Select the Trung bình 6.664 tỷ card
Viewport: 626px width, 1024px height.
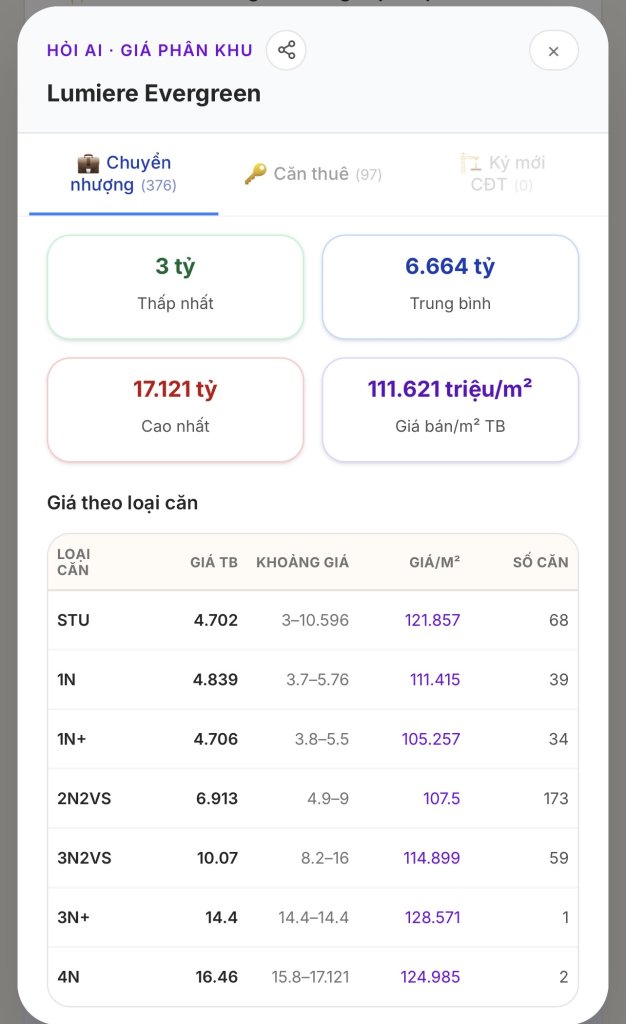click(x=450, y=287)
